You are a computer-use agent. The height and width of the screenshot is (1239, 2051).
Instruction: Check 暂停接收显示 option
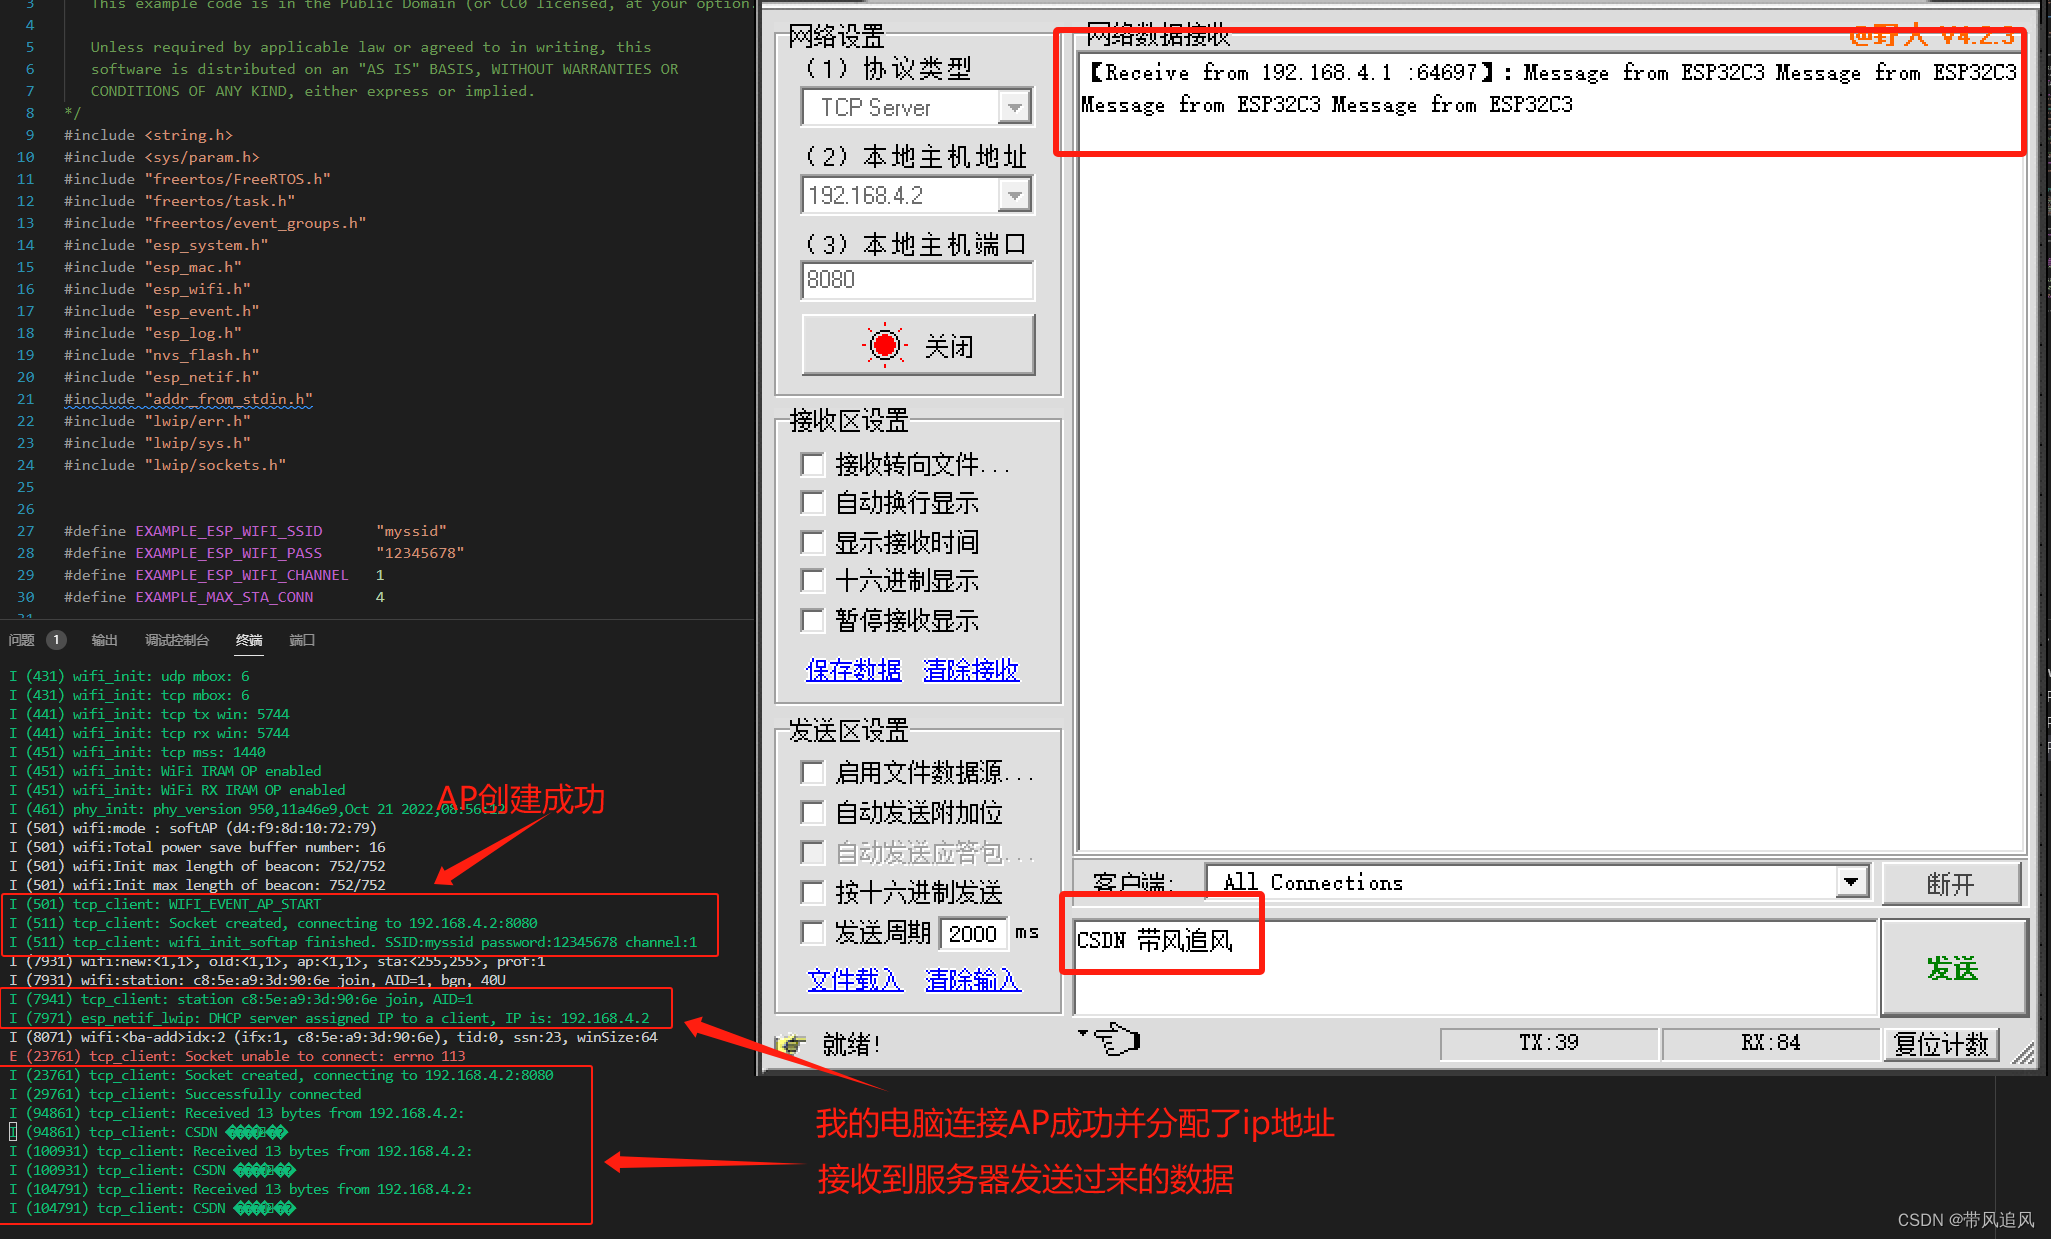813,620
